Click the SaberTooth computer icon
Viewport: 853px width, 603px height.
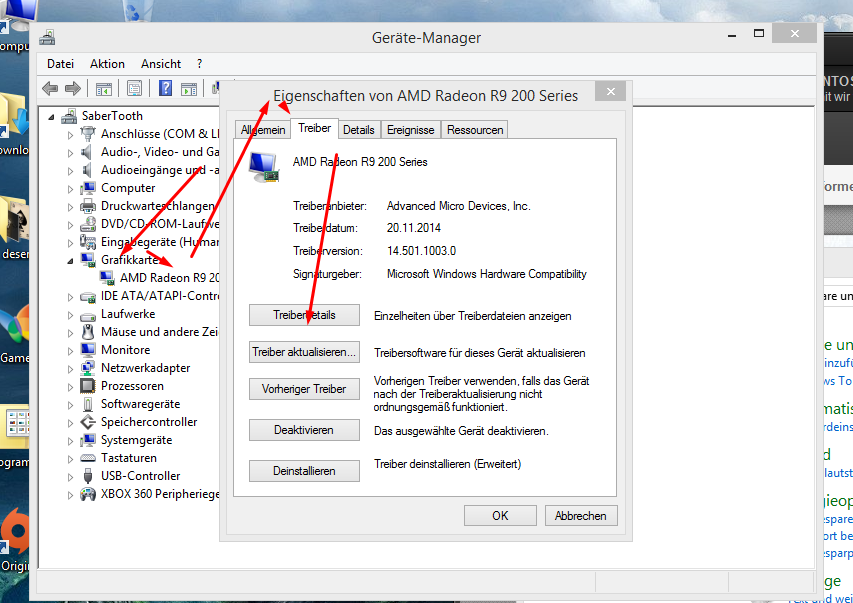pyautogui.click(x=69, y=116)
